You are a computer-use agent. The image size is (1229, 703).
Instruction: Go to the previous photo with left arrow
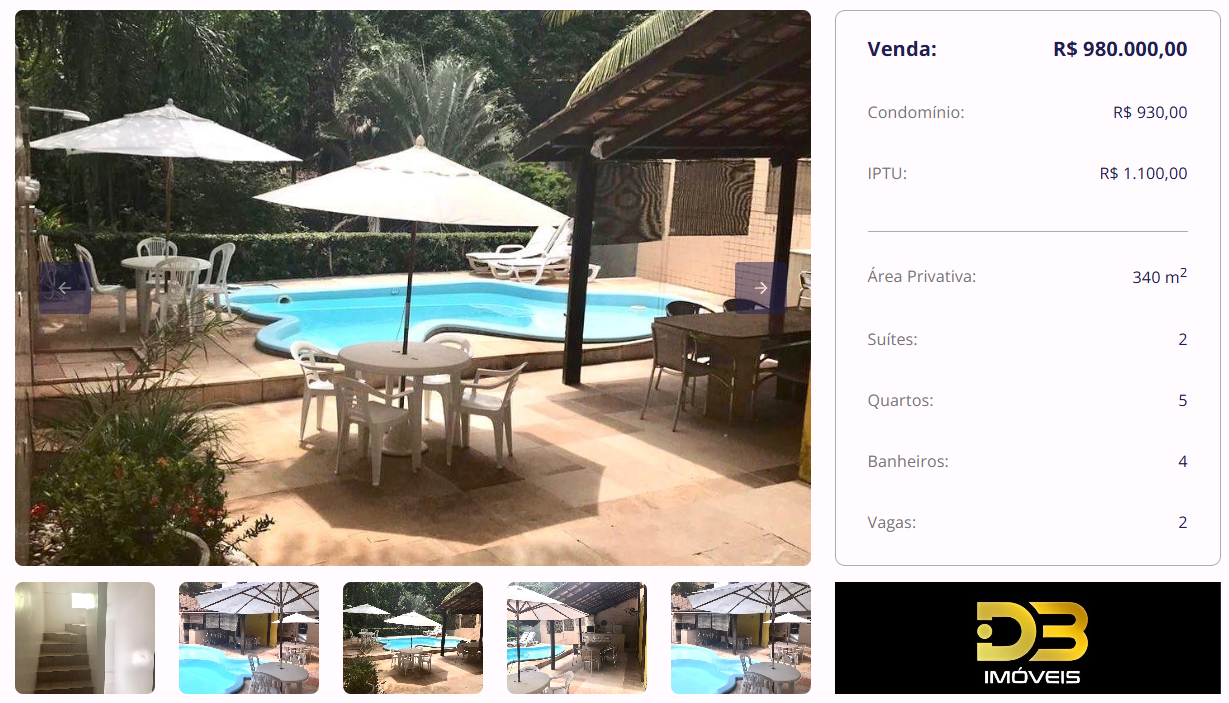(65, 288)
